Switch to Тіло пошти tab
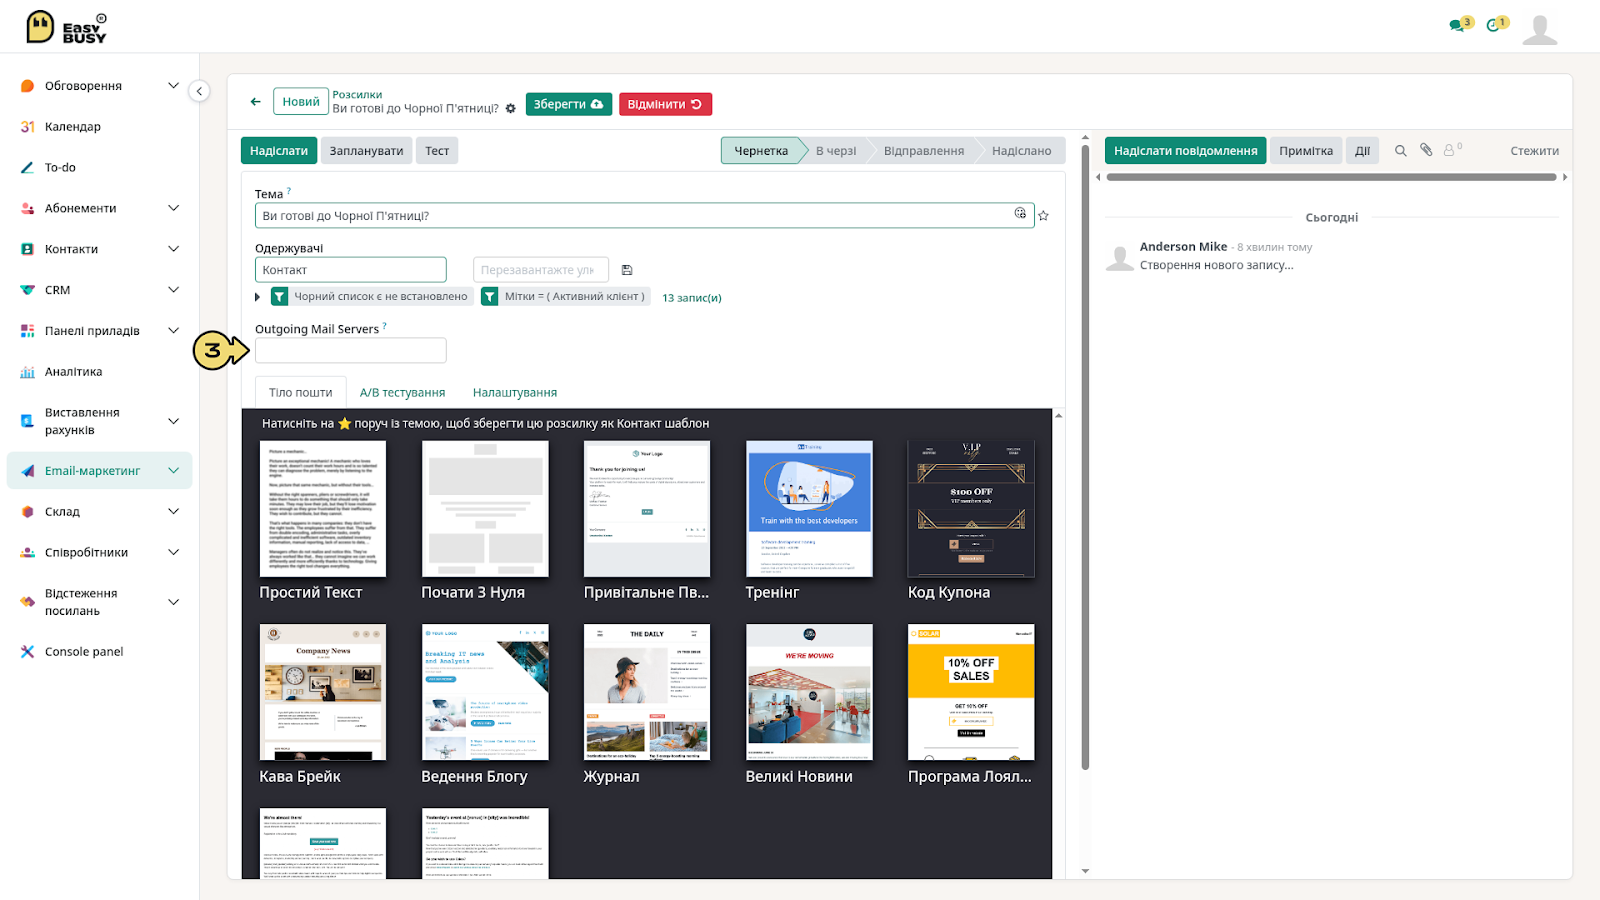 point(300,393)
